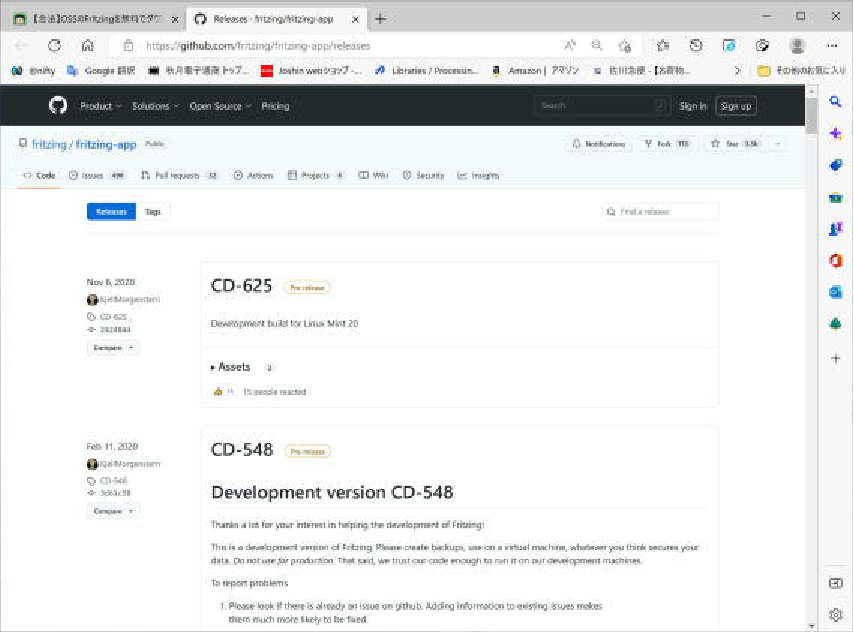
Task: Star the fritzing-app repository
Action: [x=735, y=144]
